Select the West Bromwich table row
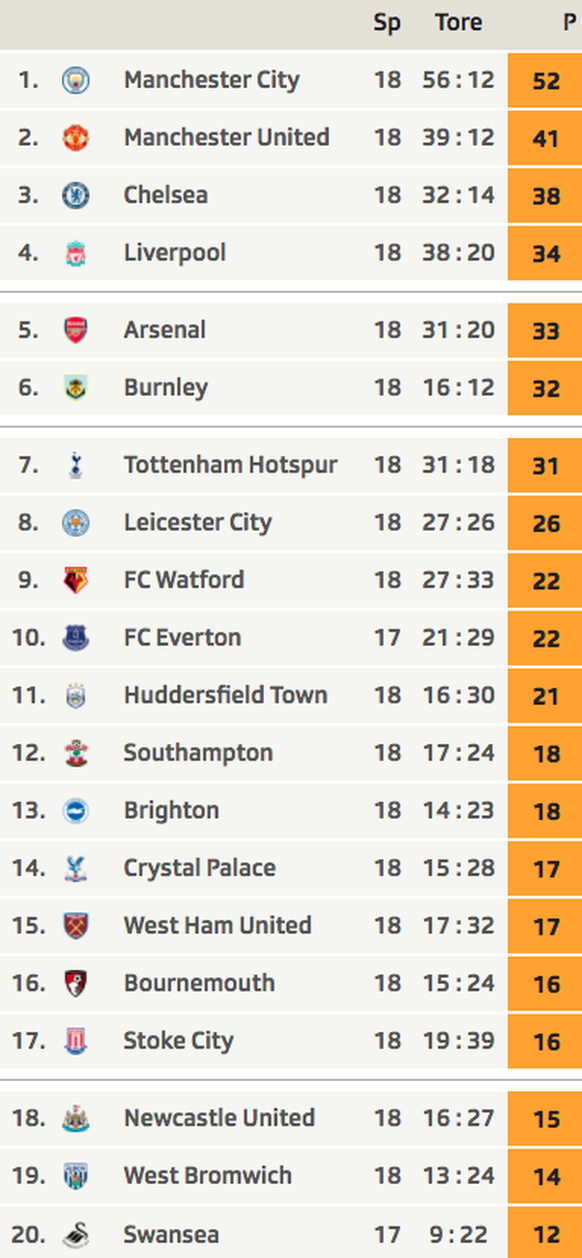Viewport: 582px width, 1258px height. (291, 1176)
